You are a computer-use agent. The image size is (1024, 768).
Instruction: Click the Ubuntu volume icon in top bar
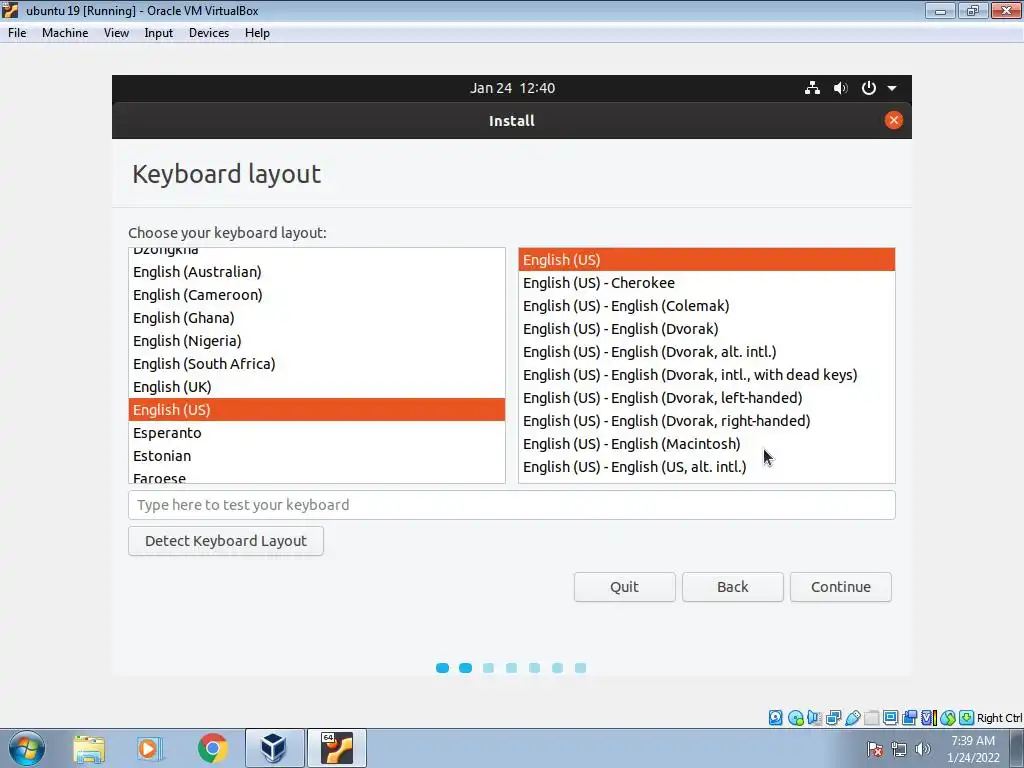pyautogui.click(x=840, y=88)
